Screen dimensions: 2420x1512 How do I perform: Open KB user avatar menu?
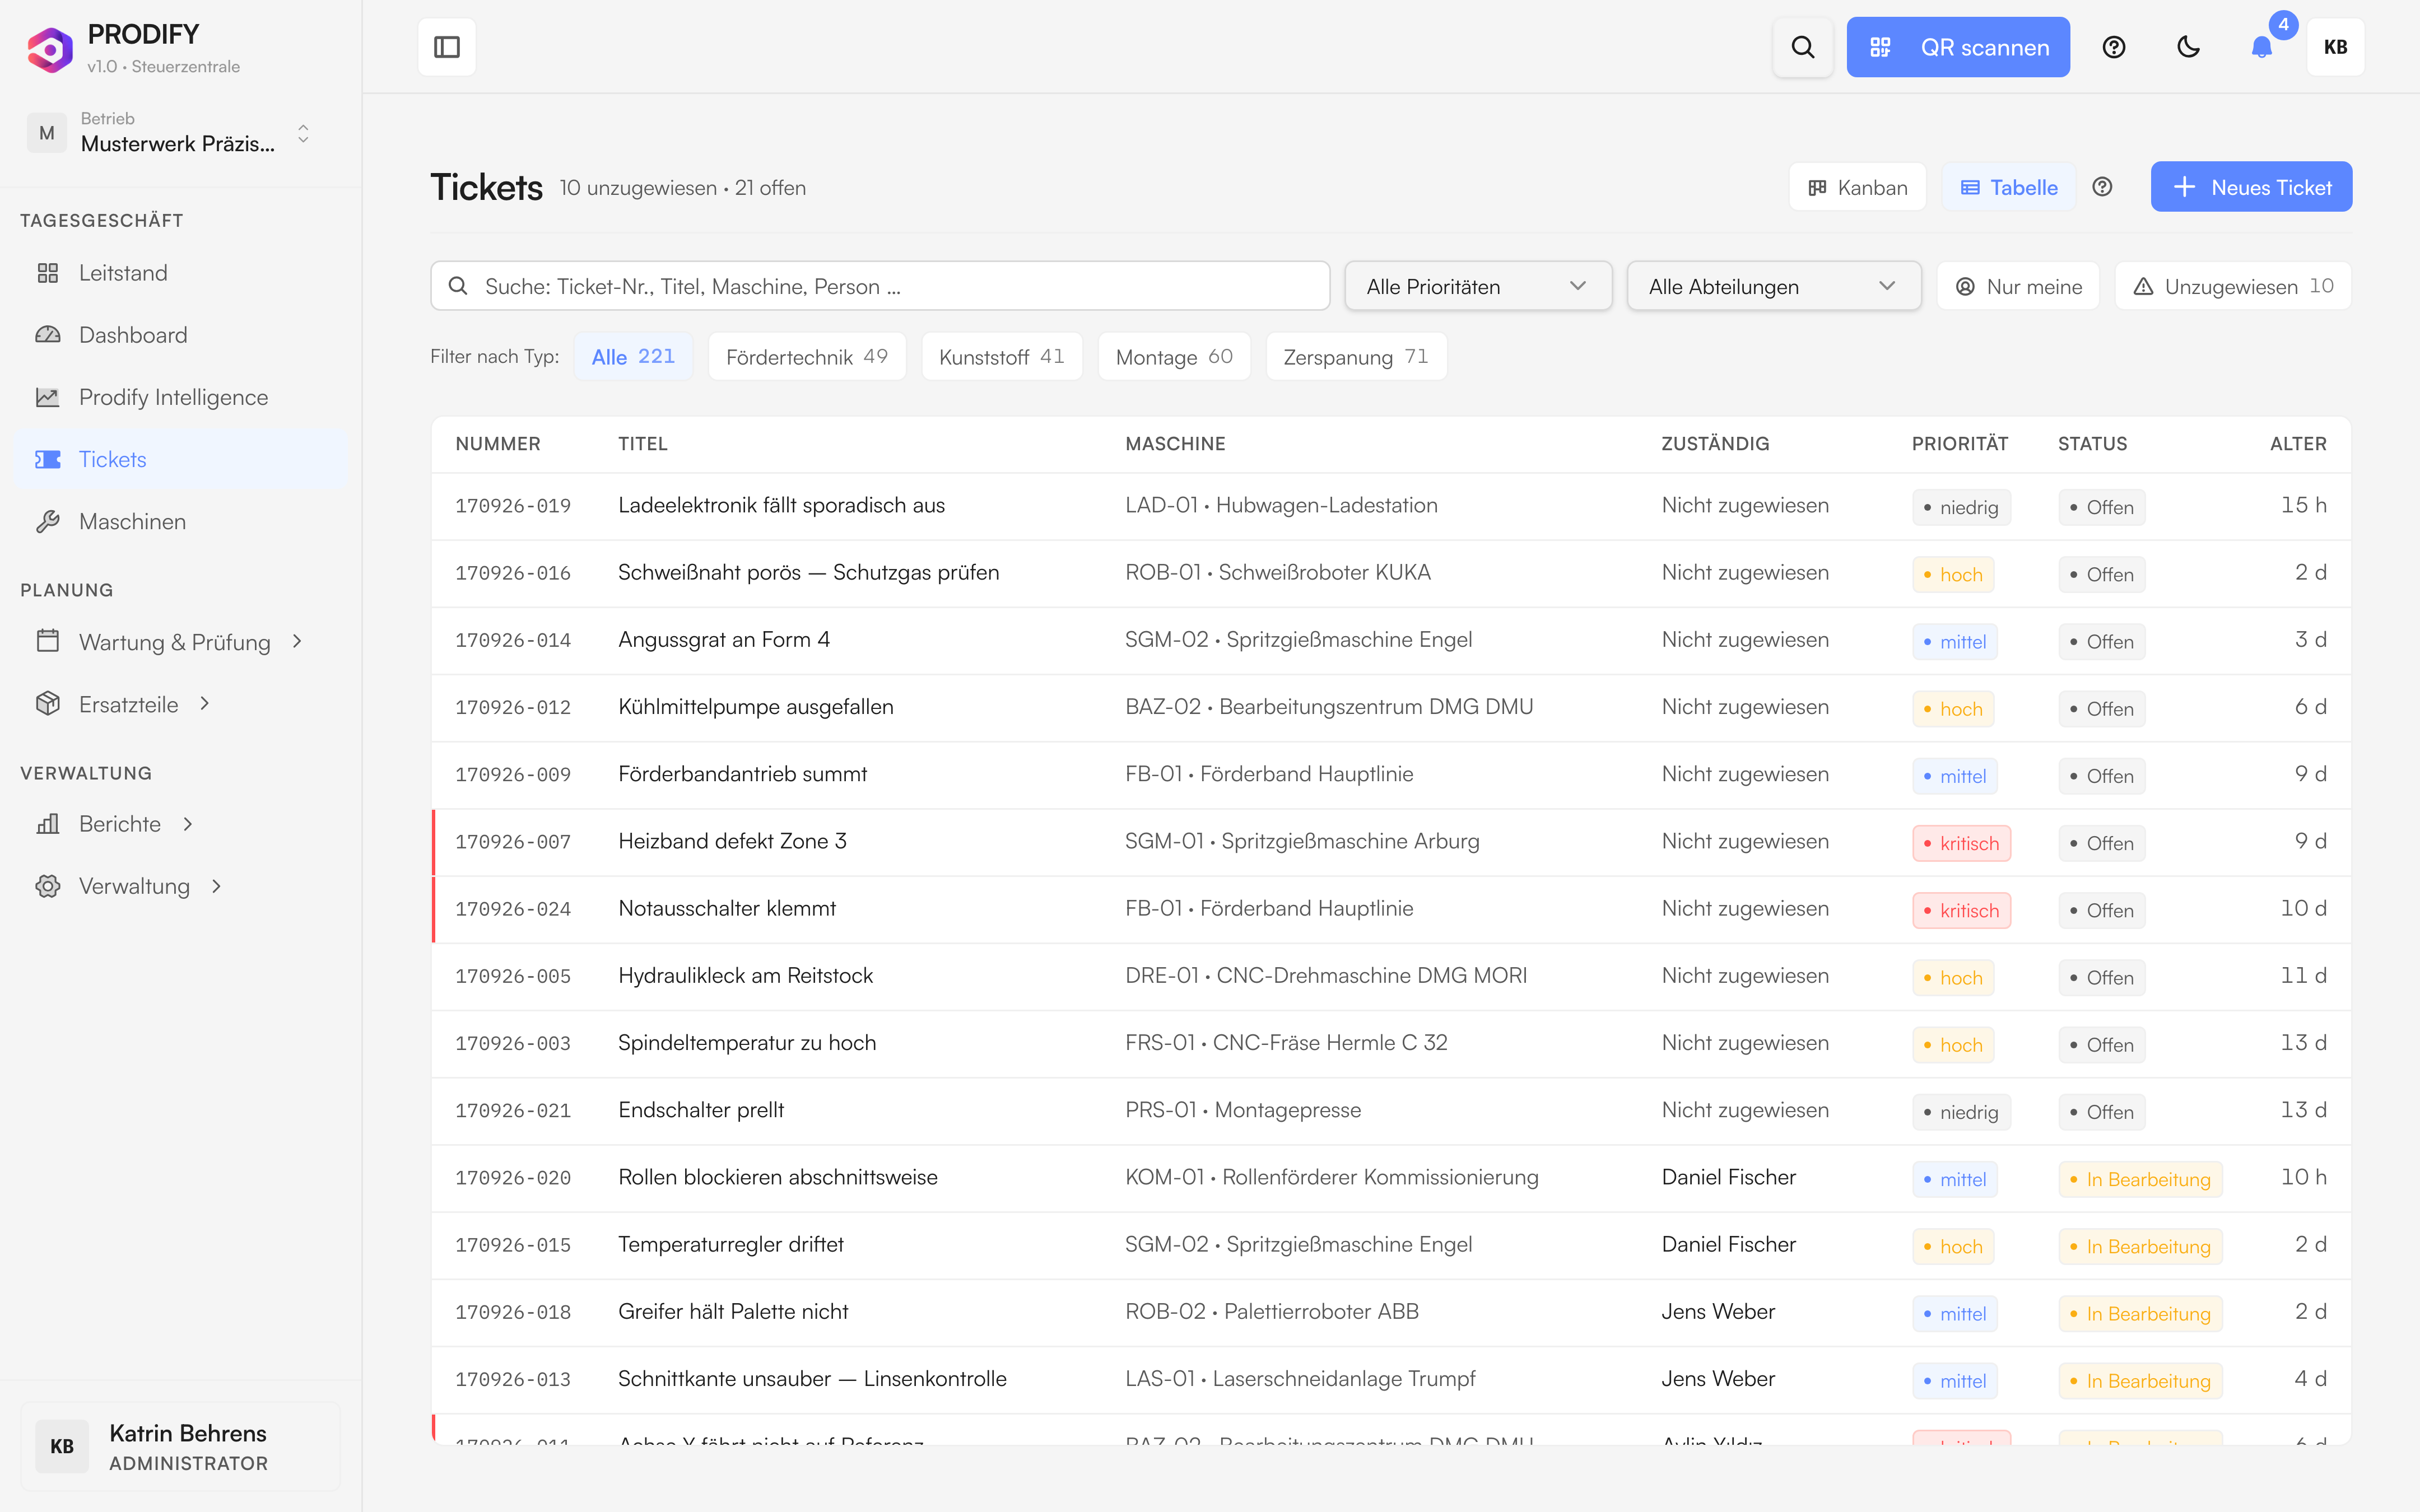click(2336, 47)
